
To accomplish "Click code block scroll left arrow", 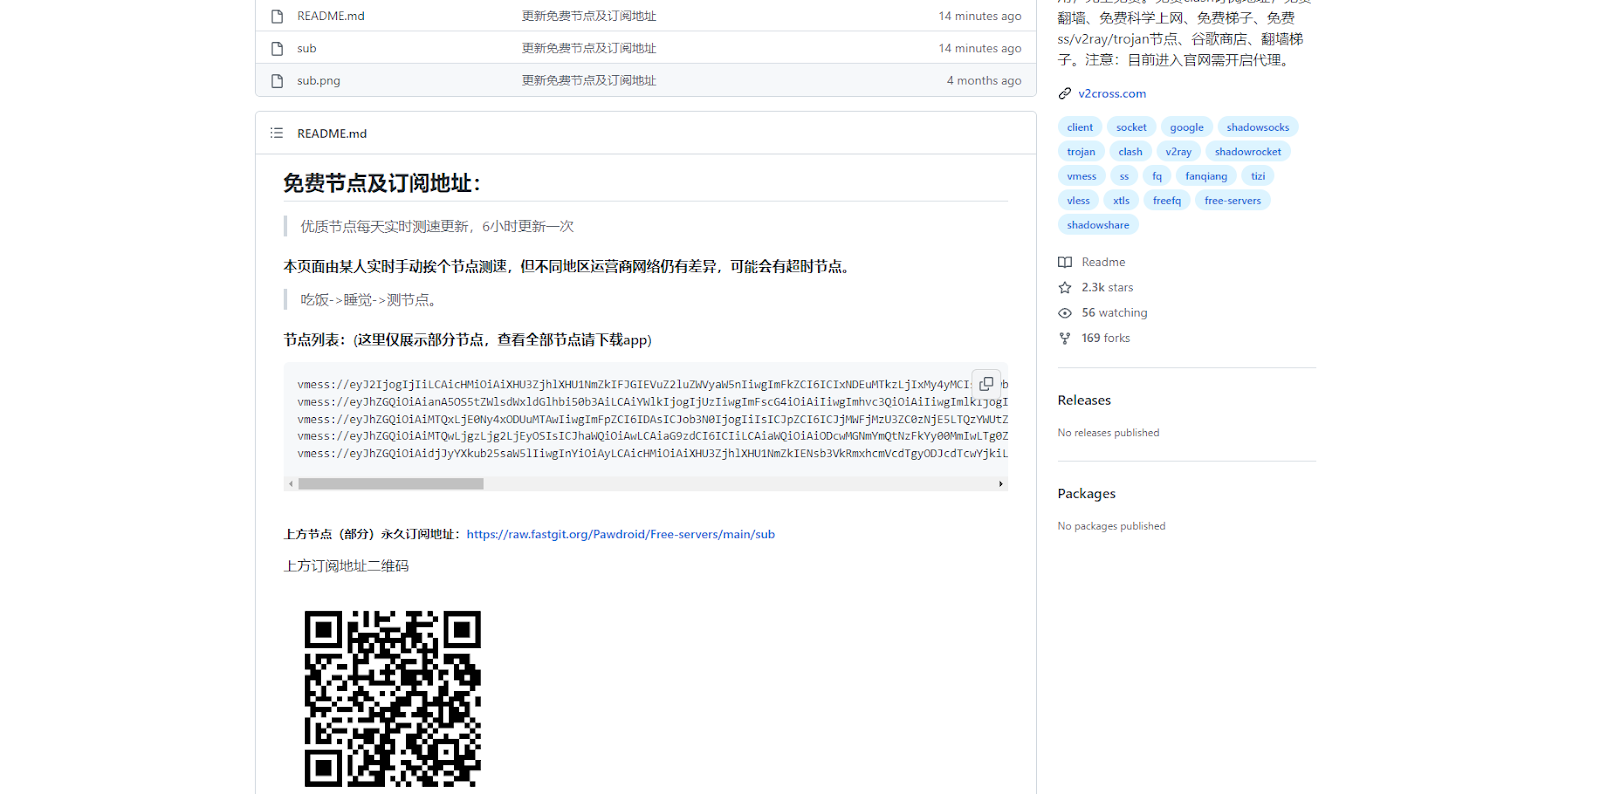I will tap(291, 484).
